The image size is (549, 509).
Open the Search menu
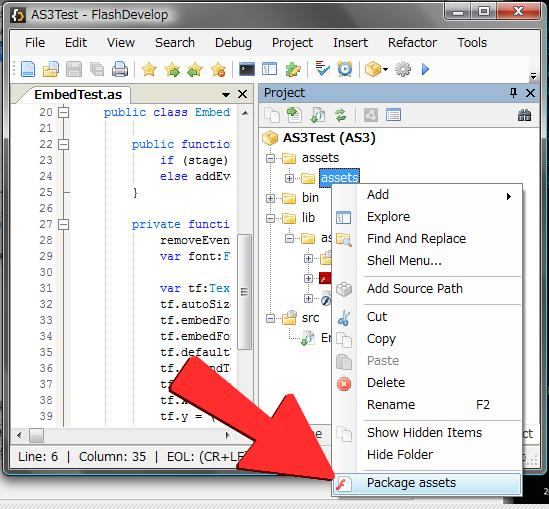click(x=175, y=43)
